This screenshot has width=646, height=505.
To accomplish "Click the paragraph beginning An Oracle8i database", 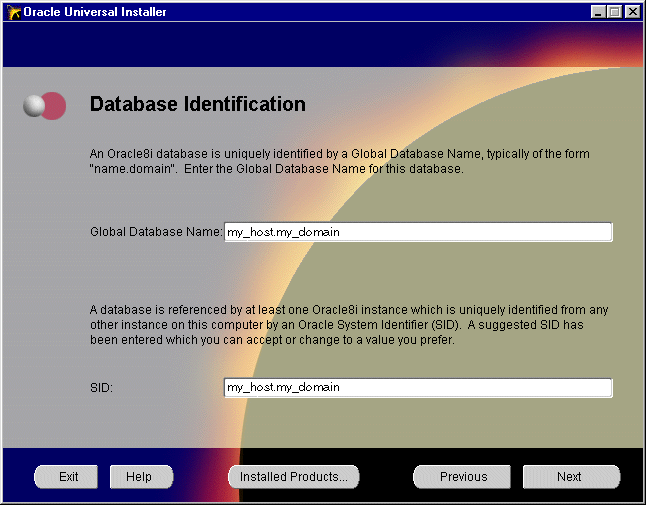I will click(339, 161).
